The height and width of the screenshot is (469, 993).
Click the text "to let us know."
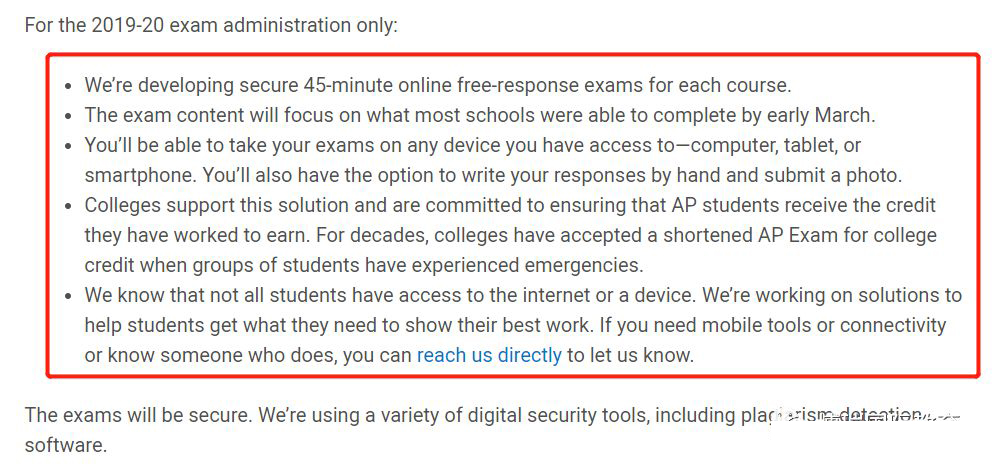(630, 355)
